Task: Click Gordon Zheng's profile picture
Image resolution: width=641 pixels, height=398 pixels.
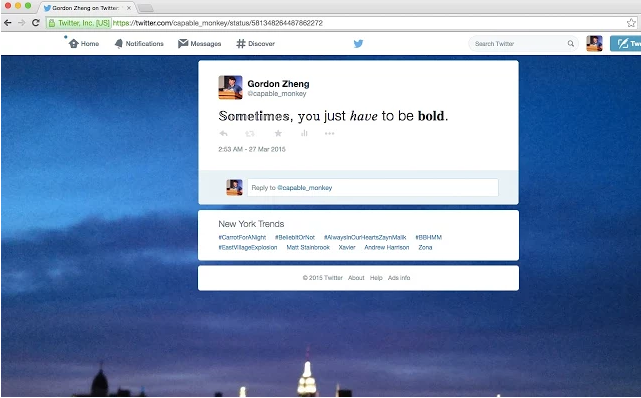Action: tap(230, 87)
